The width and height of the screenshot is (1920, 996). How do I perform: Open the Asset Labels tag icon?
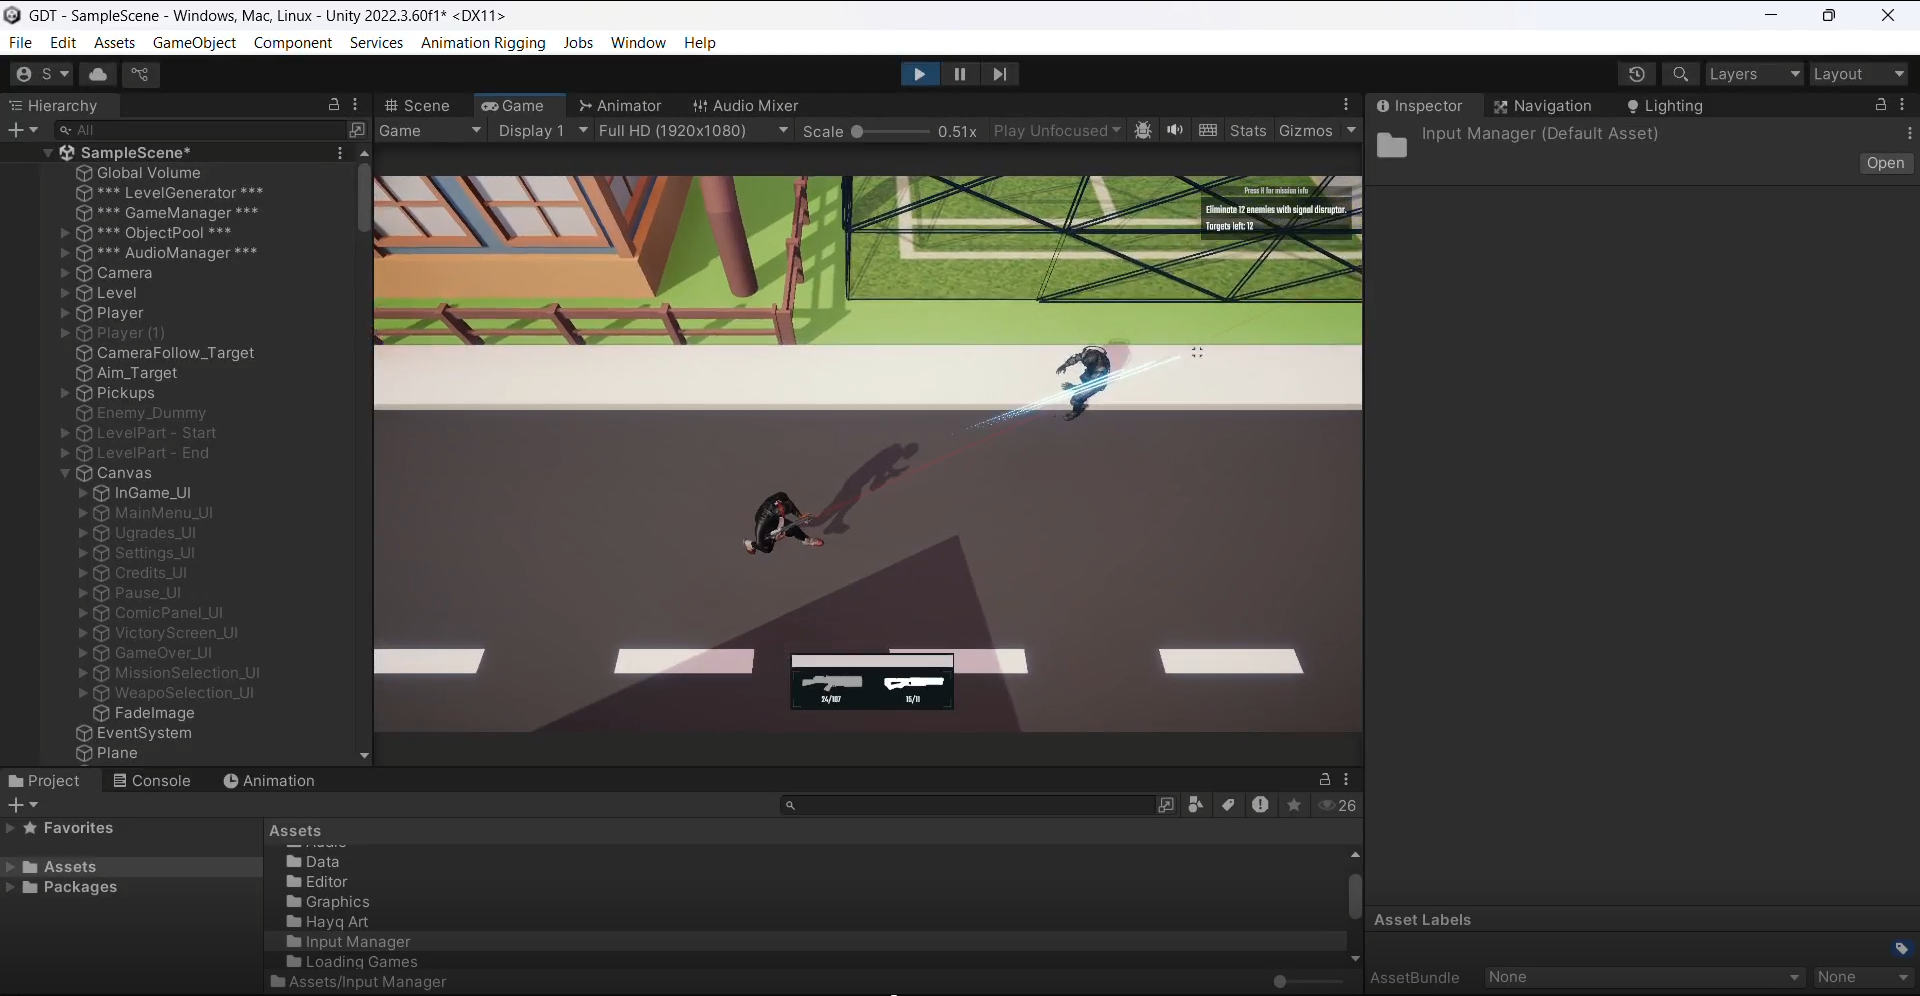point(1901,948)
